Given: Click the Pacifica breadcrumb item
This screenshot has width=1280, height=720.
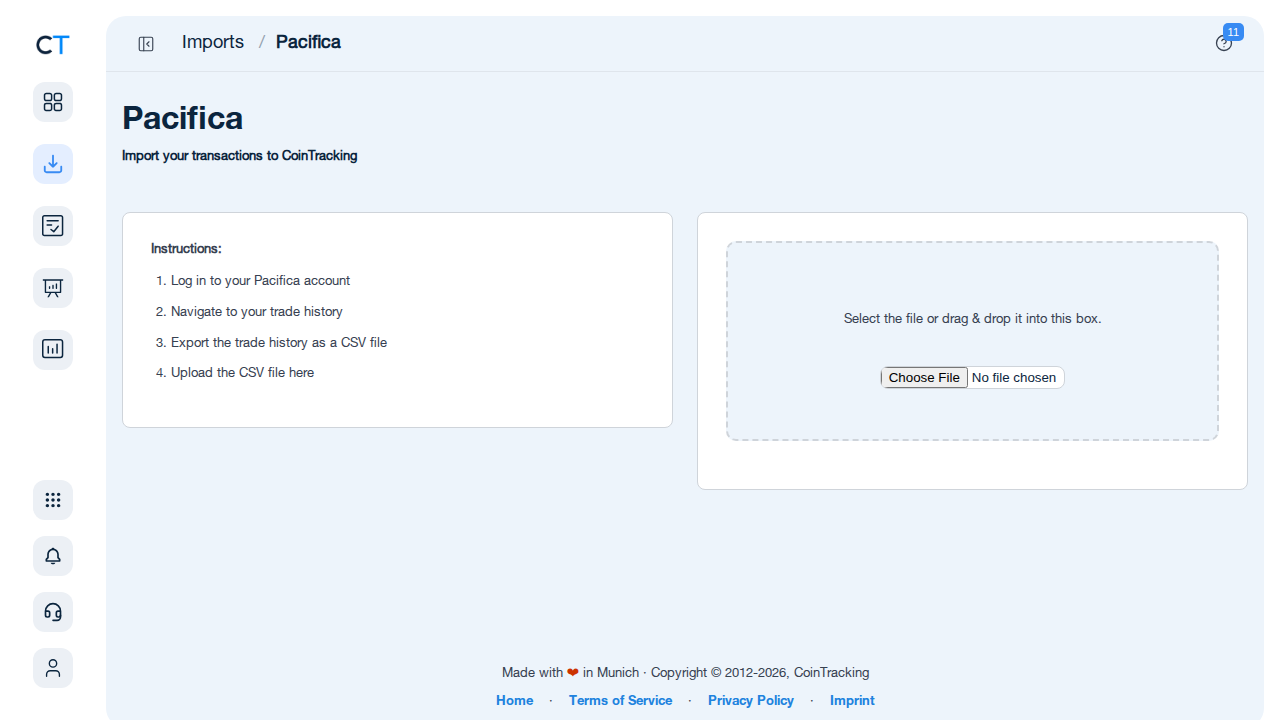Looking at the screenshot, I should [x=308, y=42].
